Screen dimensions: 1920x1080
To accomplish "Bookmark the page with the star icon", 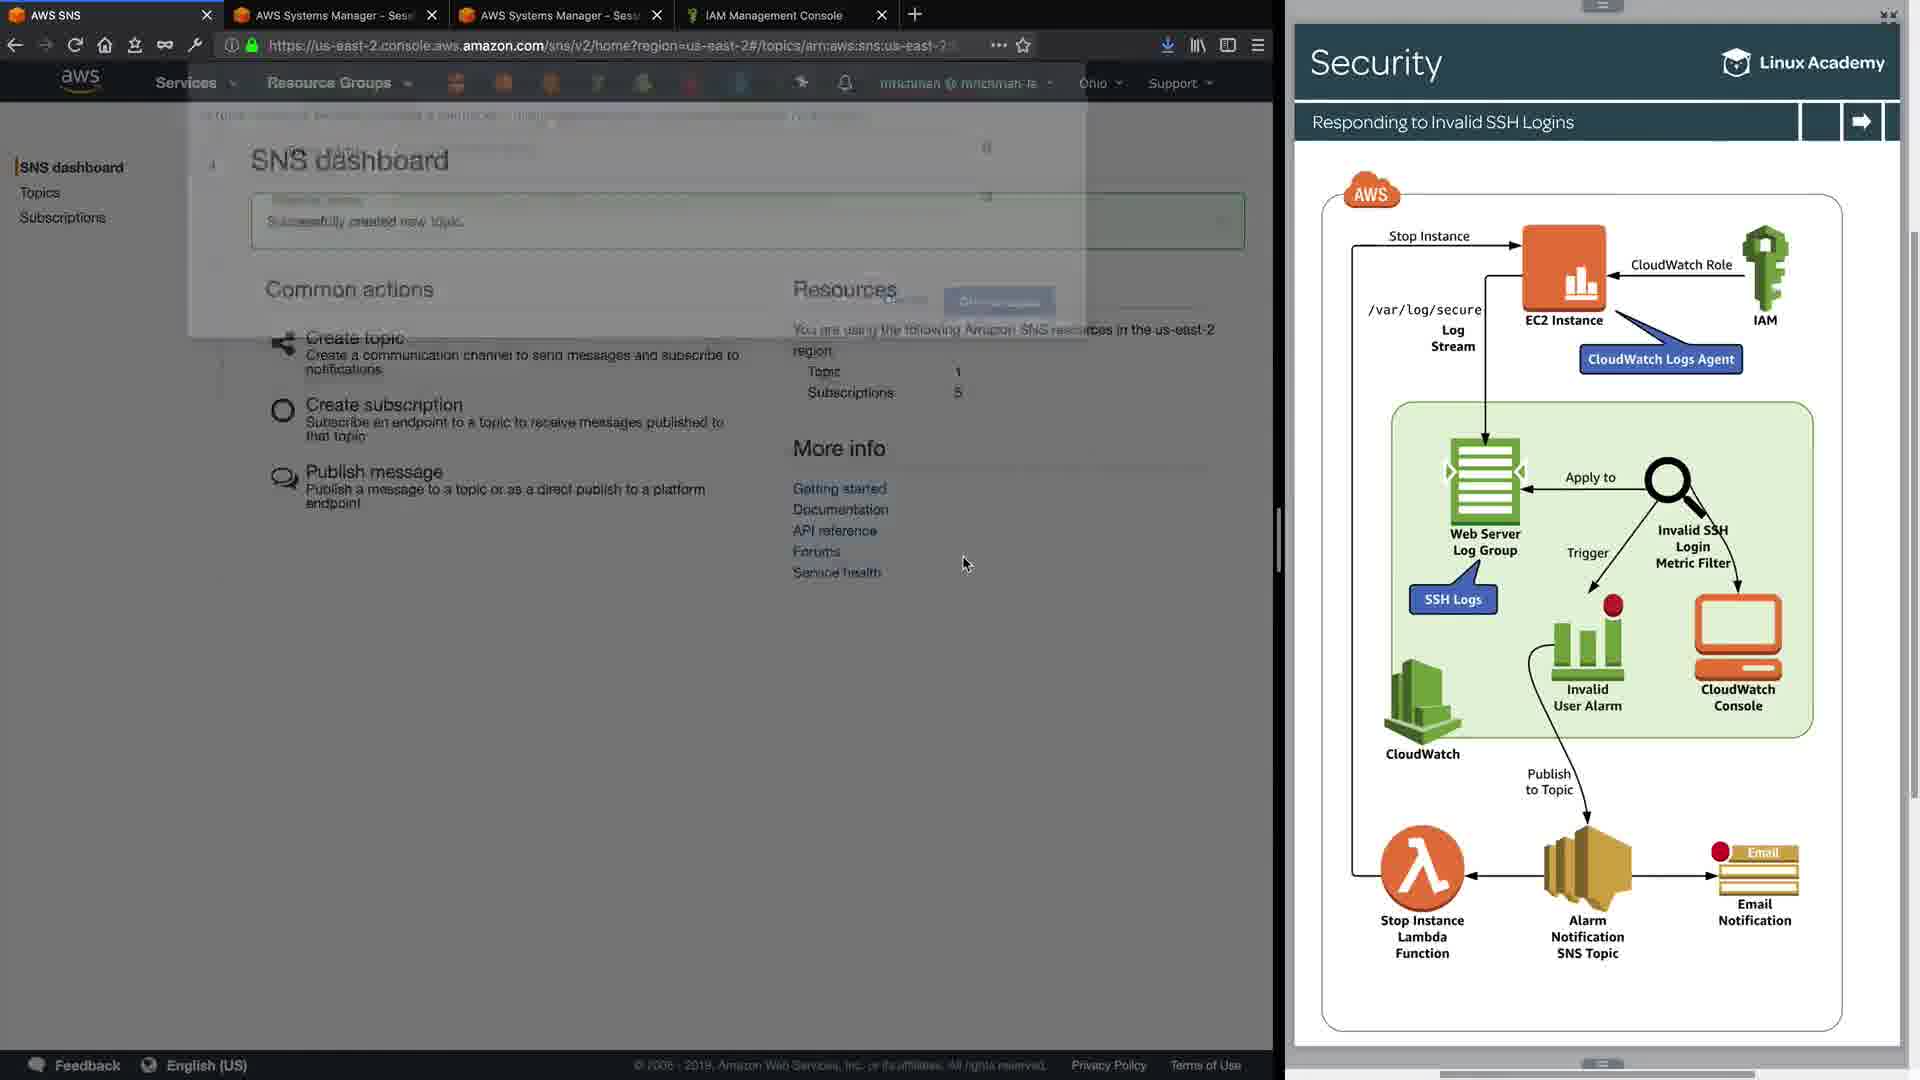I will 1023,45.
